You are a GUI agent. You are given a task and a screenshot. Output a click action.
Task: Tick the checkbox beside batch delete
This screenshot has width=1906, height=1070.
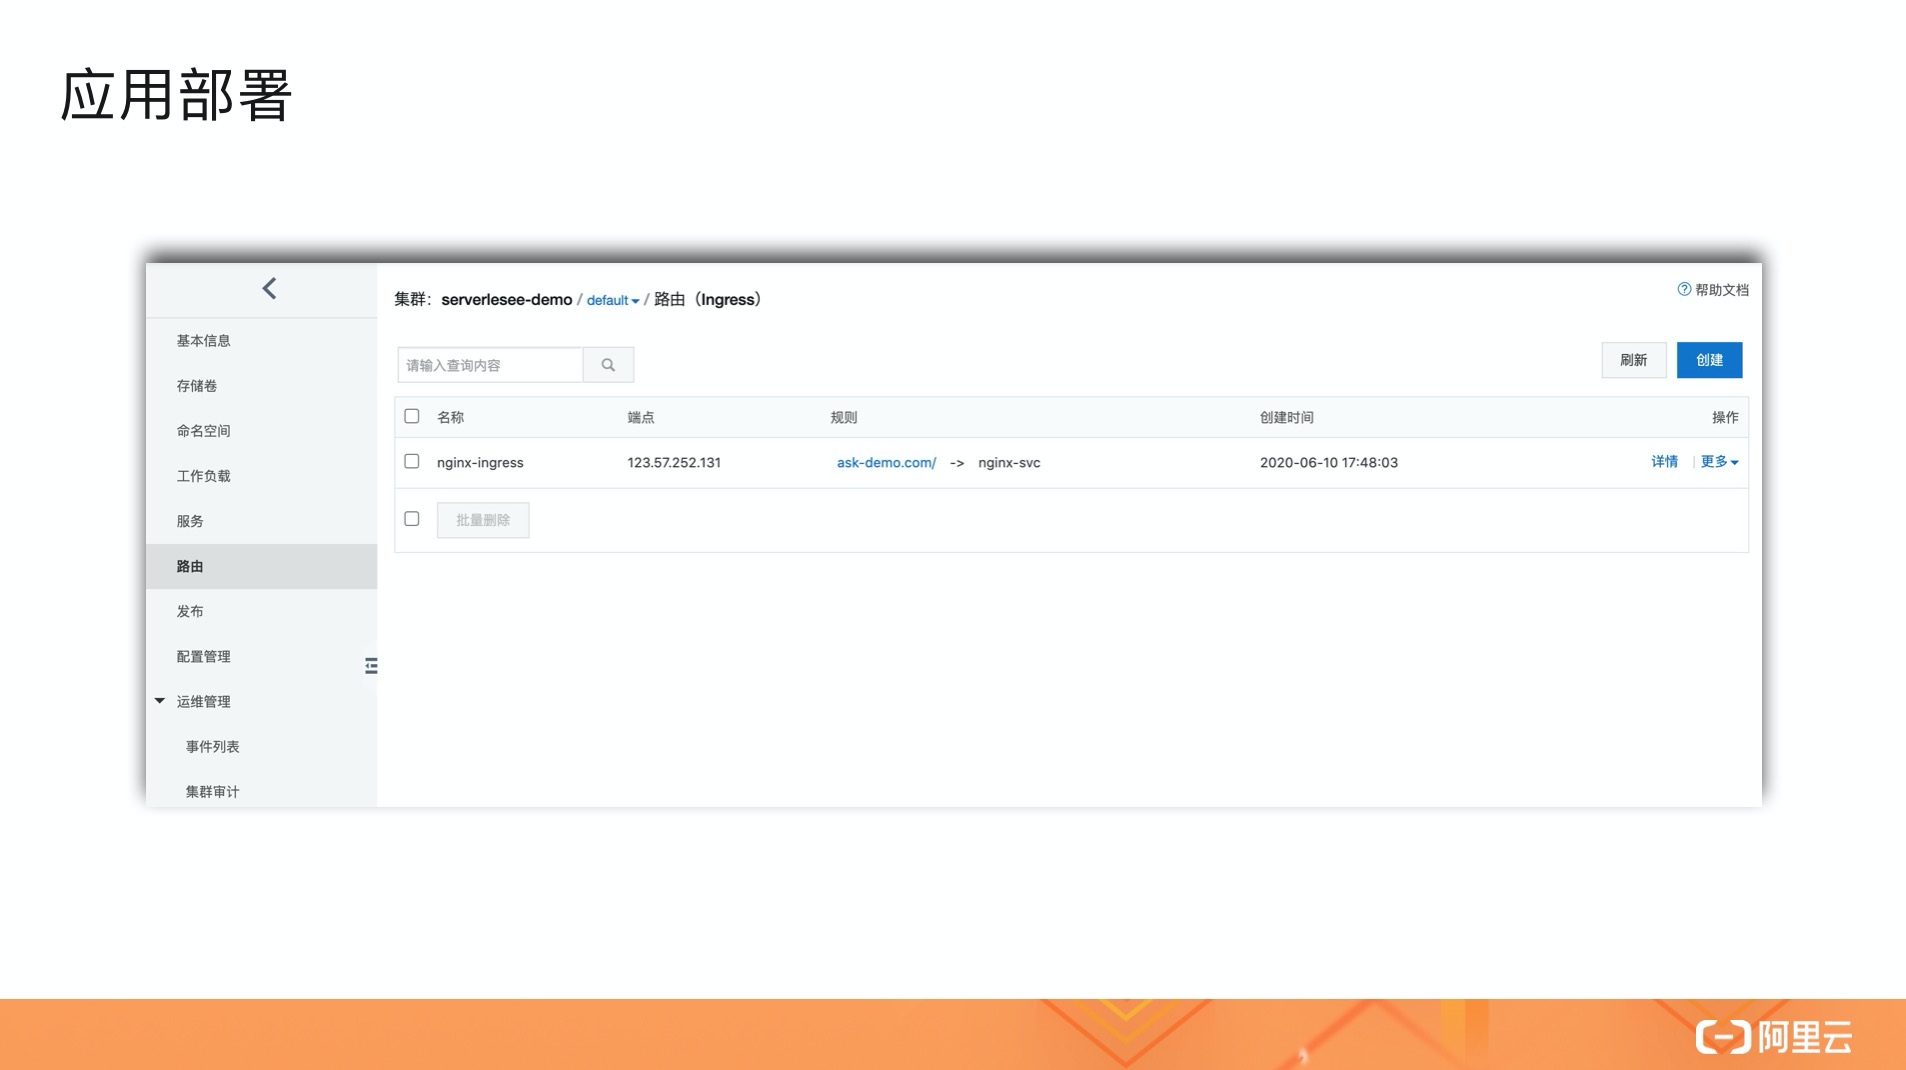coord(412,519)
